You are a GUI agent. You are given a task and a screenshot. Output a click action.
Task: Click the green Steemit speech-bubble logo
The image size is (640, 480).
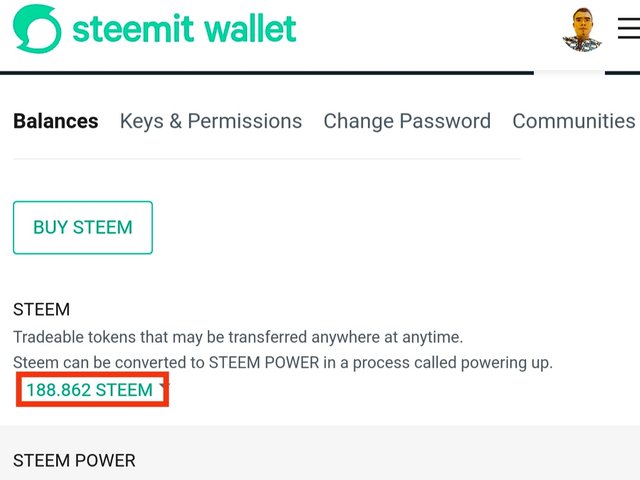(37, 29)
